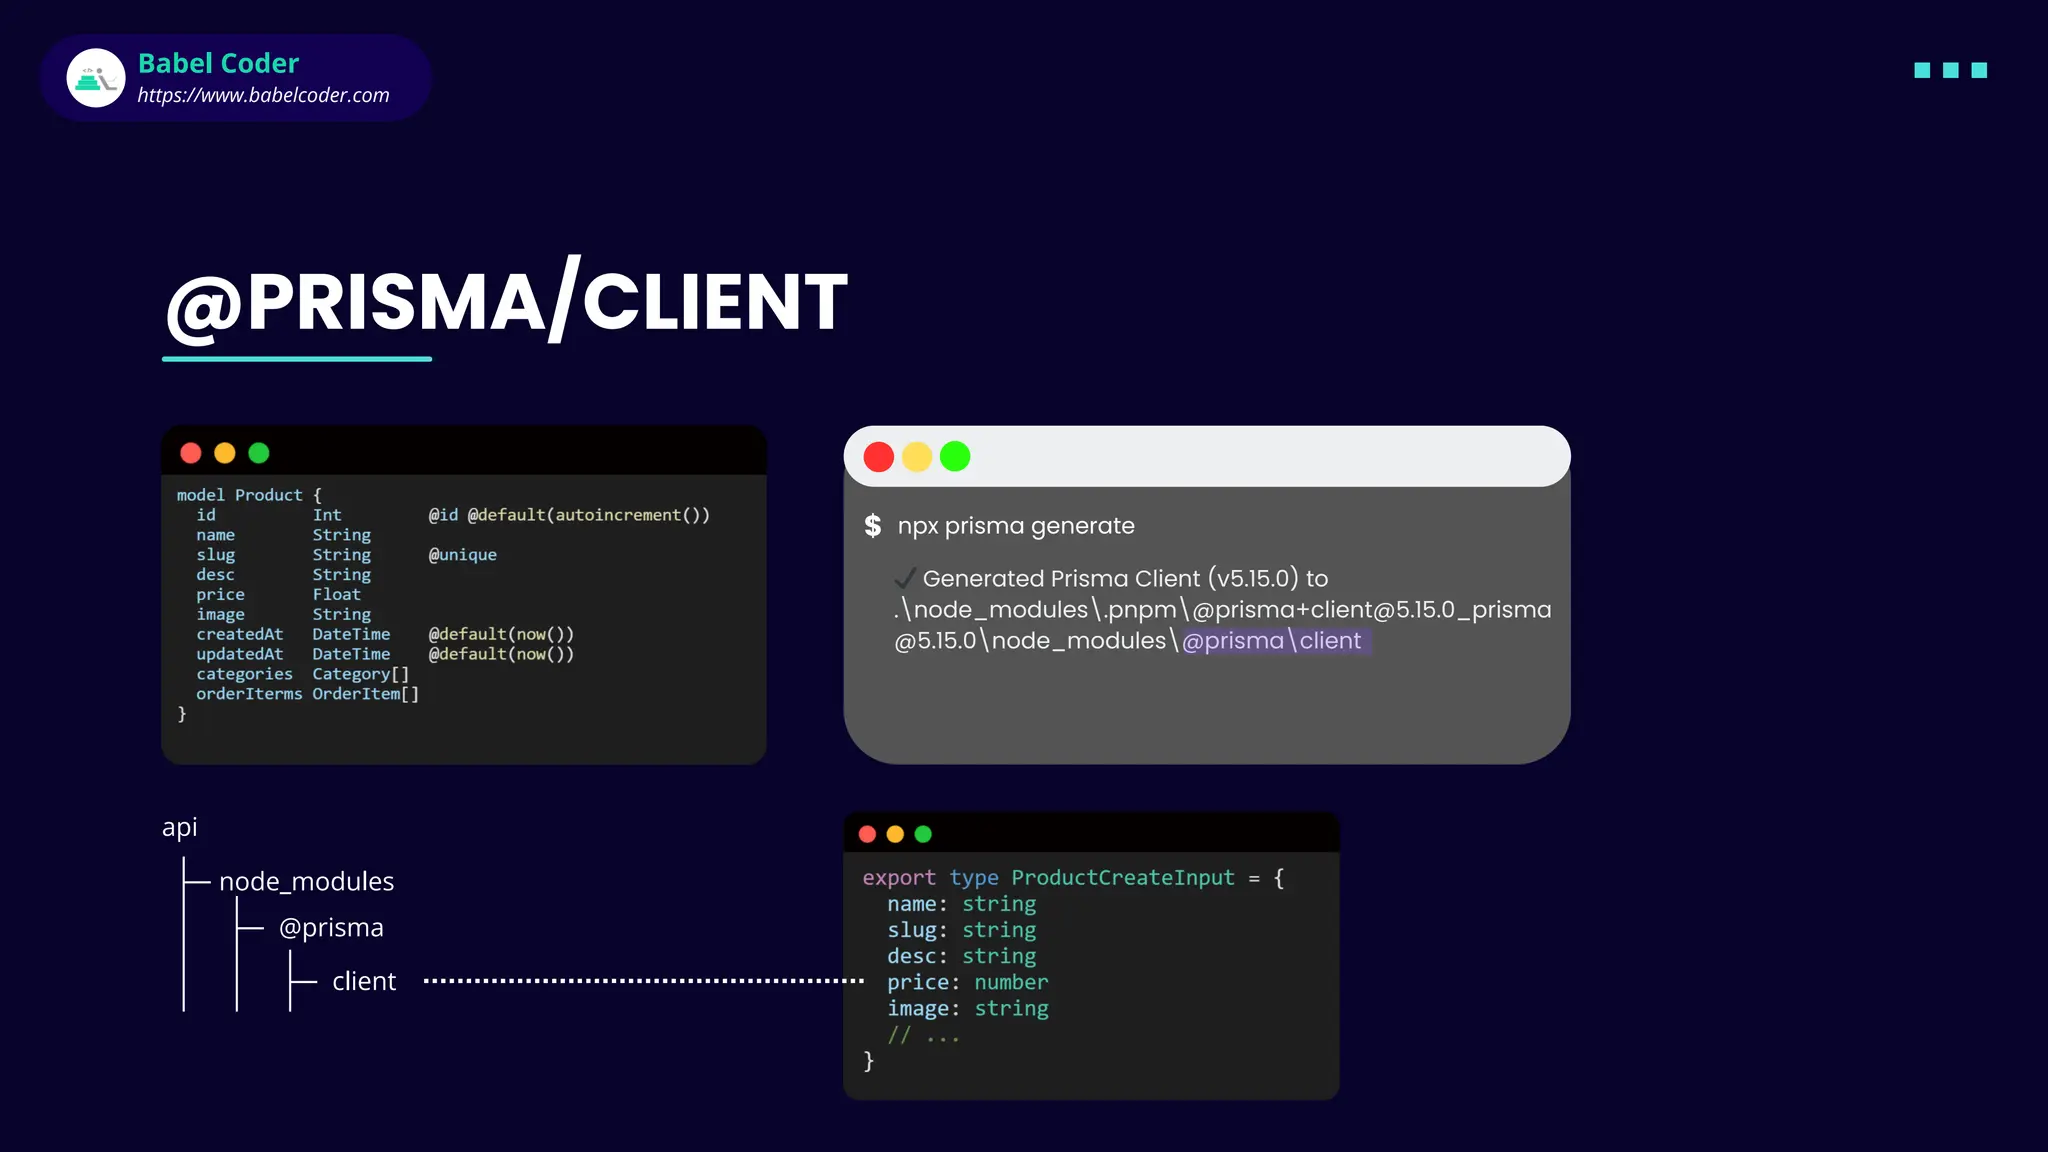Click the Babel Coder logo icon
The width and height of the screenshot is (2048, 1152).
pyautogui.click(x=96, y=78)
